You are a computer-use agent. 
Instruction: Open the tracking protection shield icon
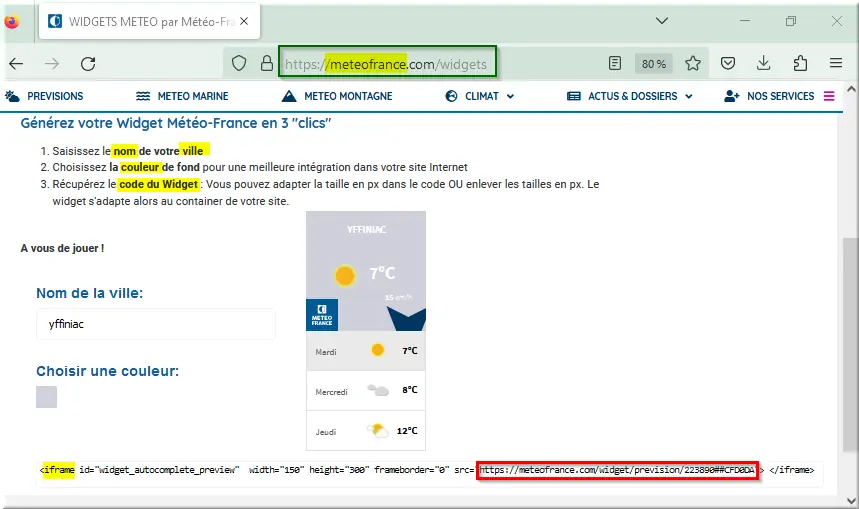239,64
